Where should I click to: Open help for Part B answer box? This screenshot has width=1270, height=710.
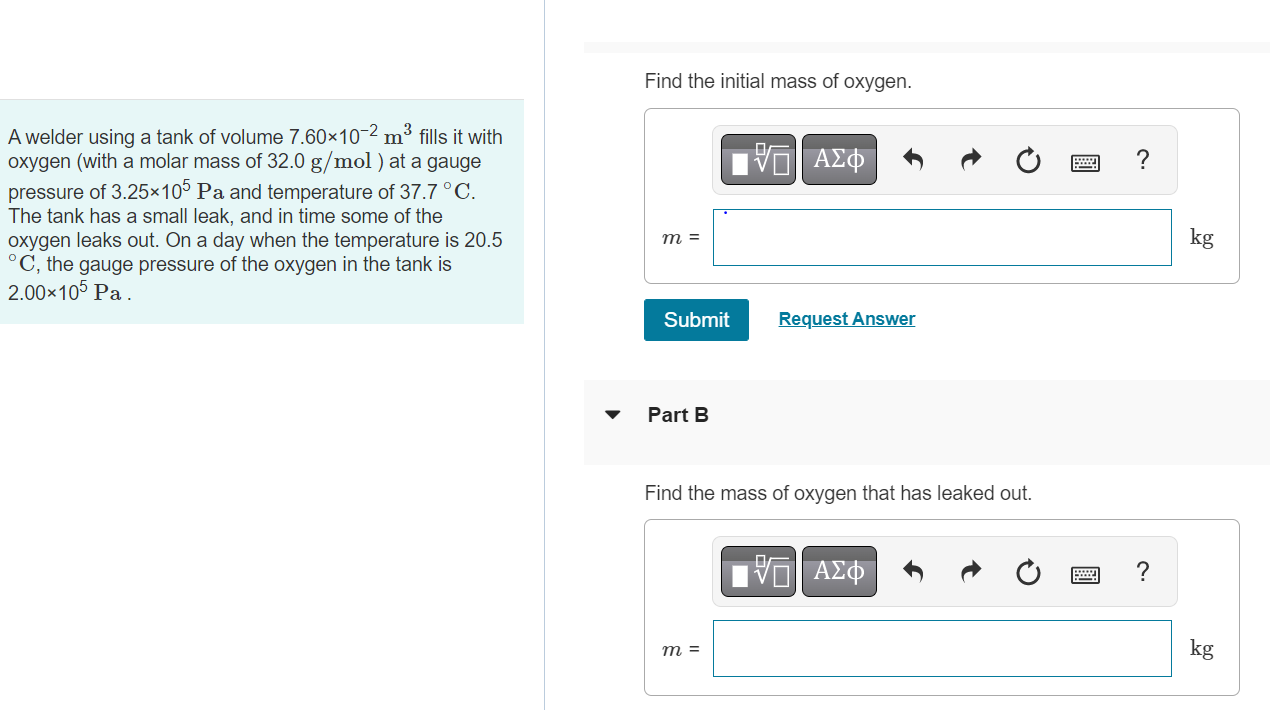1143,572
